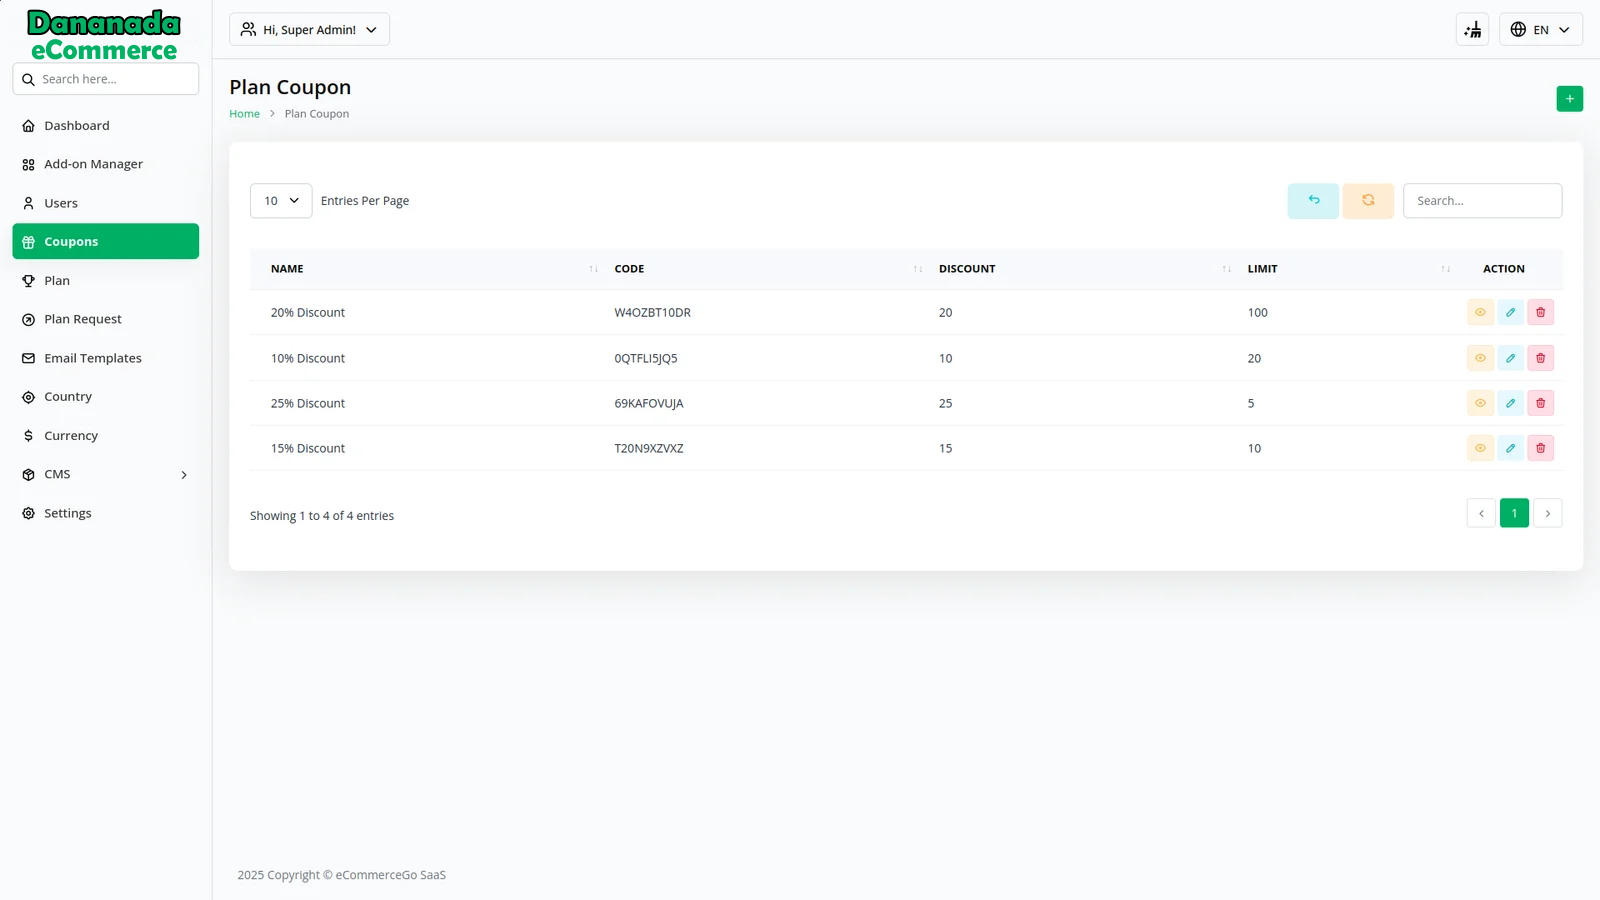Show details for the 25% Discount coupon

point(1480,404)
